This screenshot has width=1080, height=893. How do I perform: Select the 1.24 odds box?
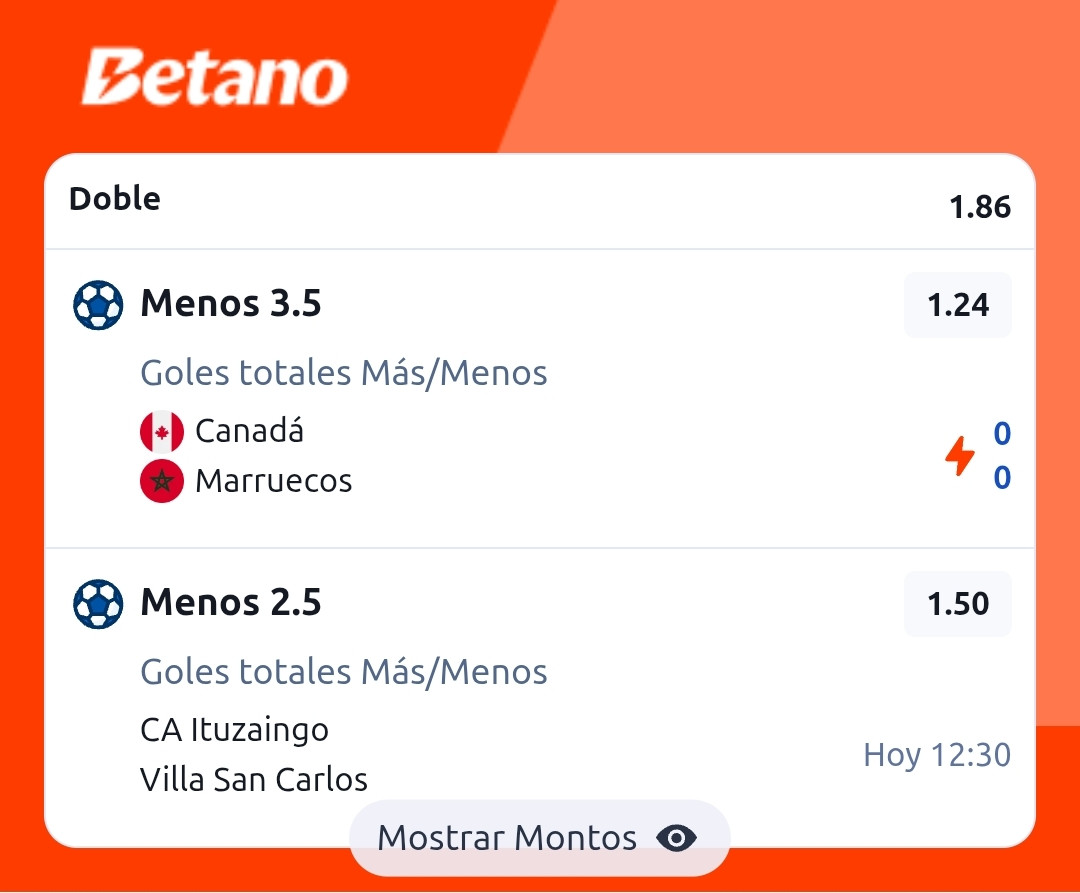(958, 304)
